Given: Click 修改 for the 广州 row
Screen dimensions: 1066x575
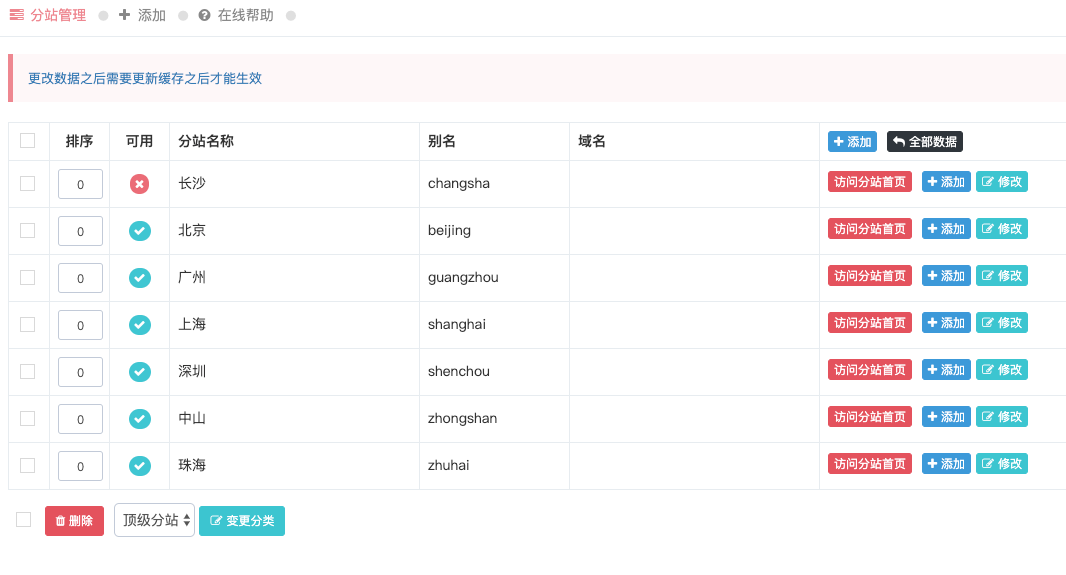Looking at the screenshot, I should (1002, 275).
